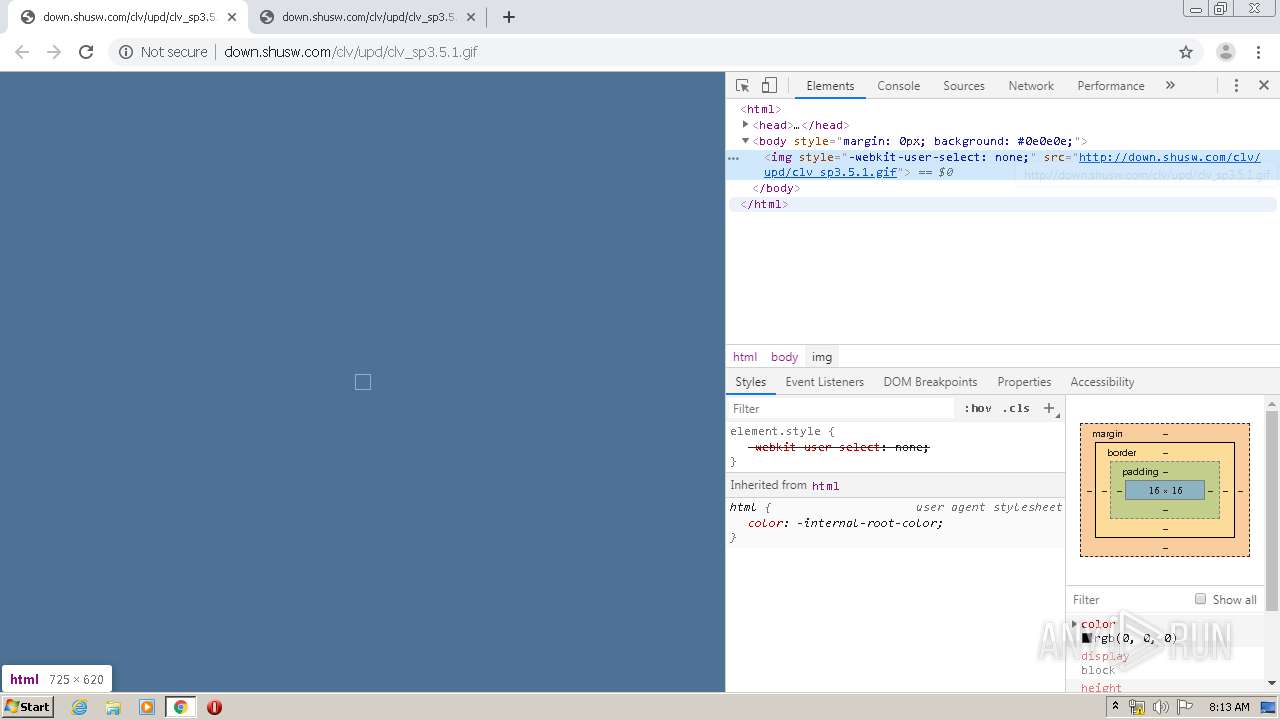Click the html link in Inherited from
Viewport: 1280px width, 720px height.
click(825, 486)
